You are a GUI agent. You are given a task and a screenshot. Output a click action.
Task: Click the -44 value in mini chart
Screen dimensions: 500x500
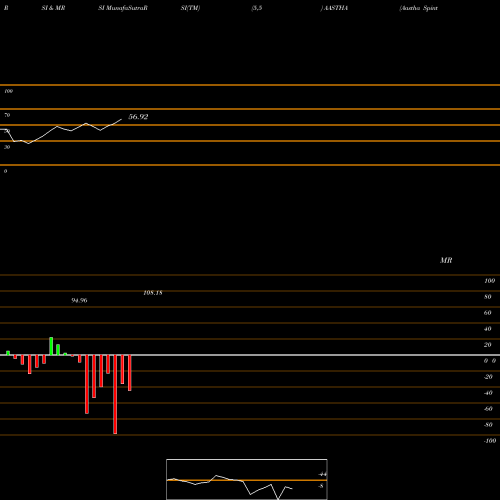tap(322, 474)
